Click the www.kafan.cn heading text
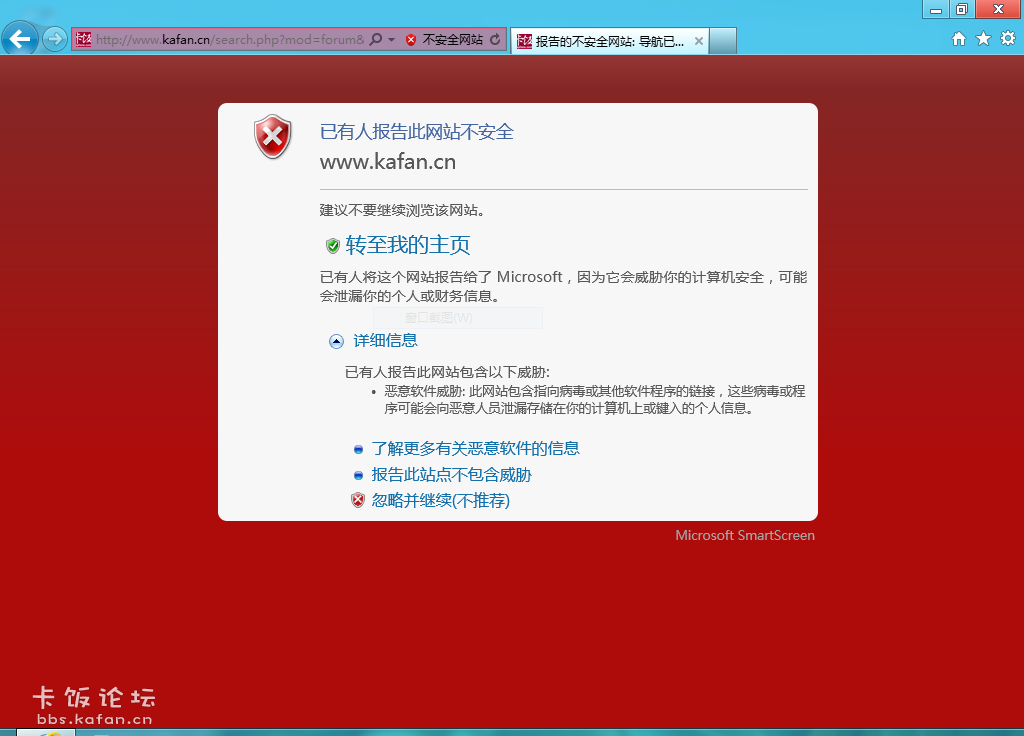Image resolution: width=1024 pixels, height=736 pixels. click(388, 162)
